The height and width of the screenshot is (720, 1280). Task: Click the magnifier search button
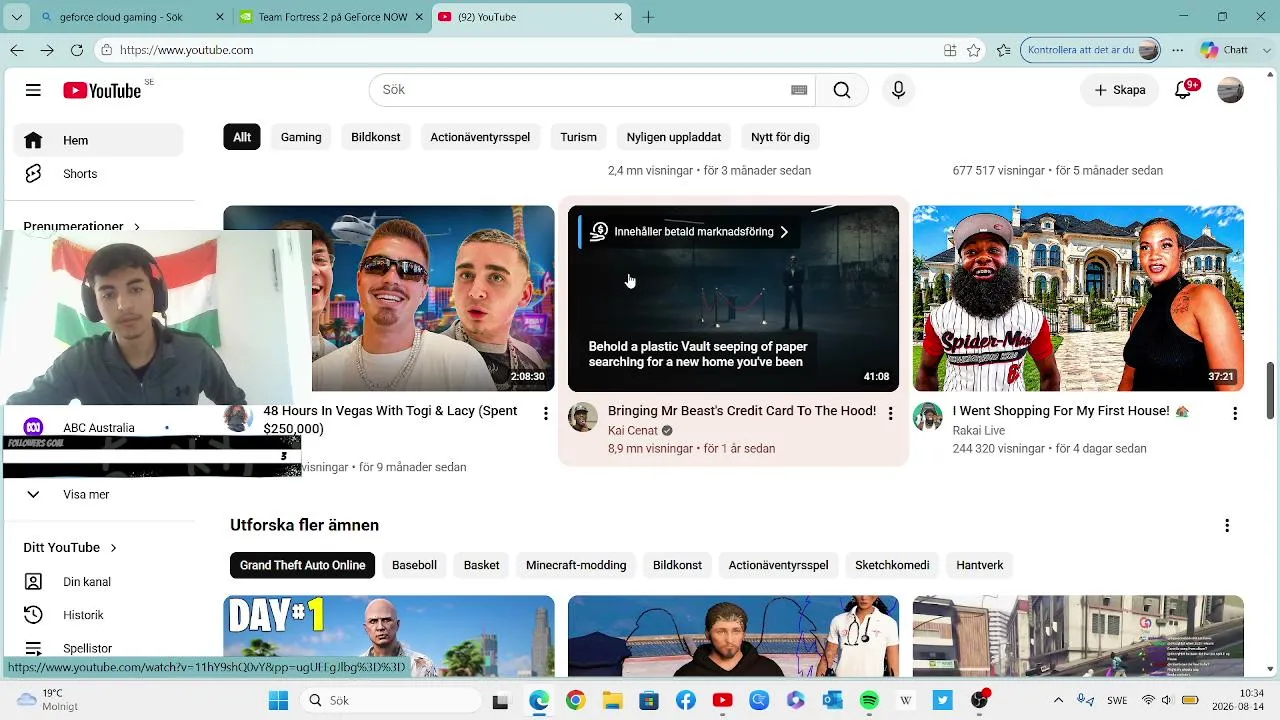(842, 90)
